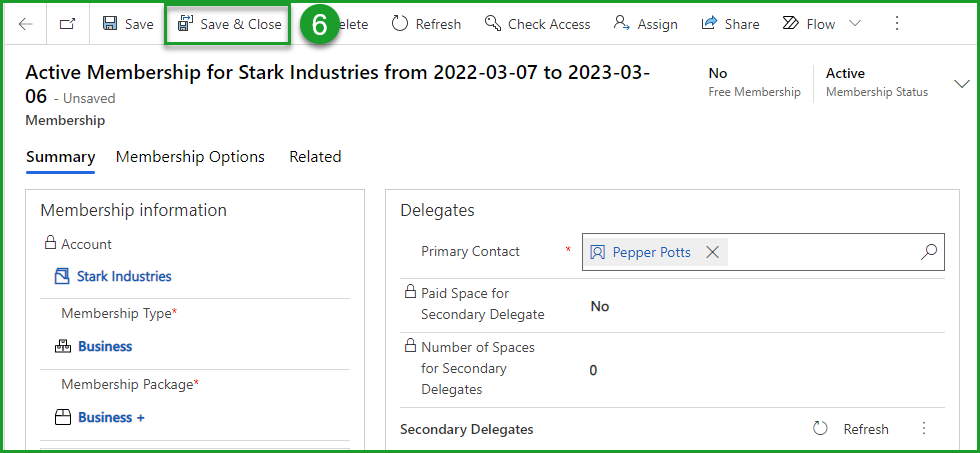The height and width of the screenshot is (453, 980).
Task: Assign the membership record
Action: 645,24
